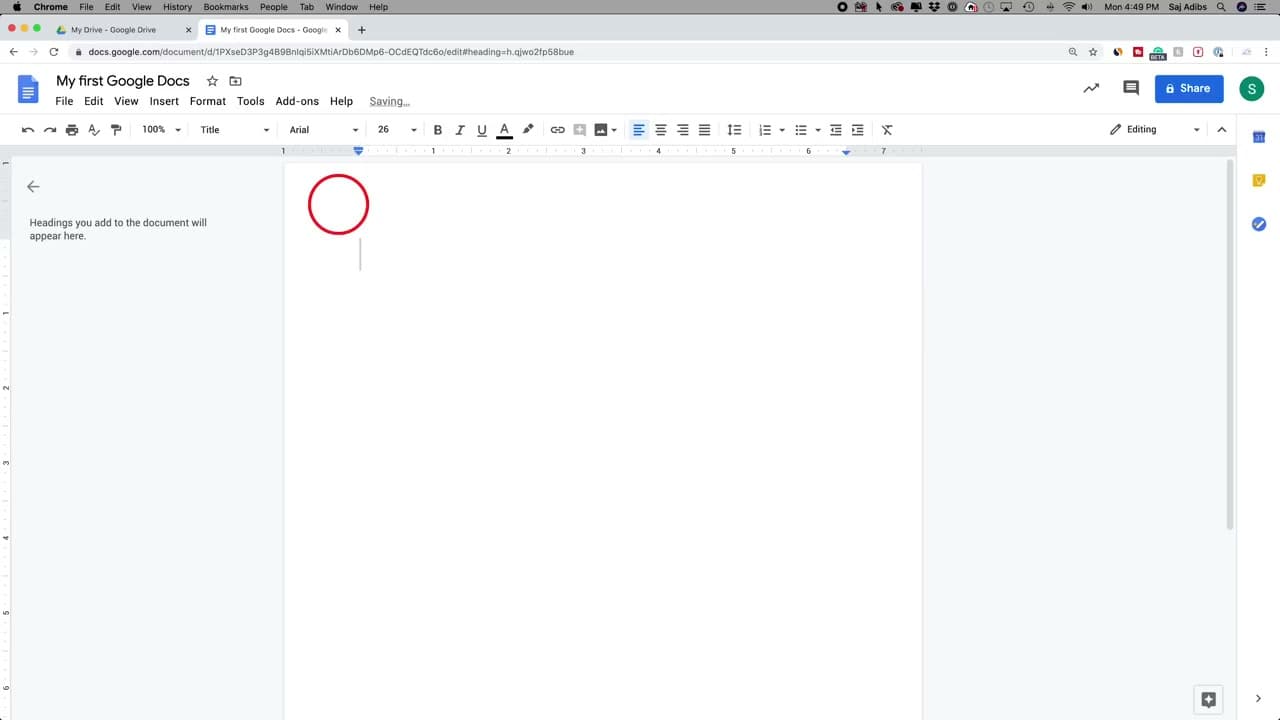Collapse the menus with up chevron

click(1222, 130)
